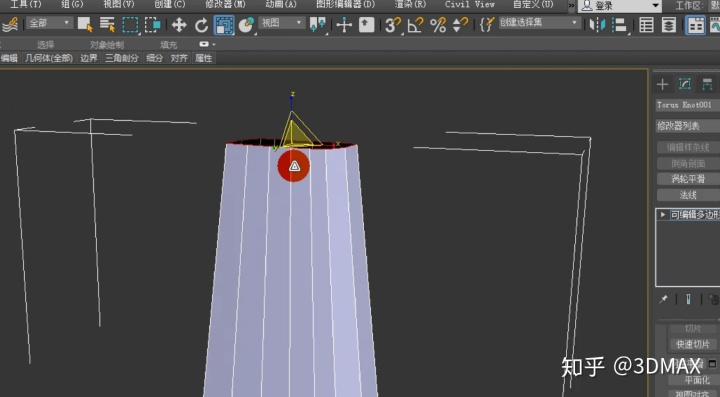
Task: Expand the hidden menus chevron
Action: [571, 6]
